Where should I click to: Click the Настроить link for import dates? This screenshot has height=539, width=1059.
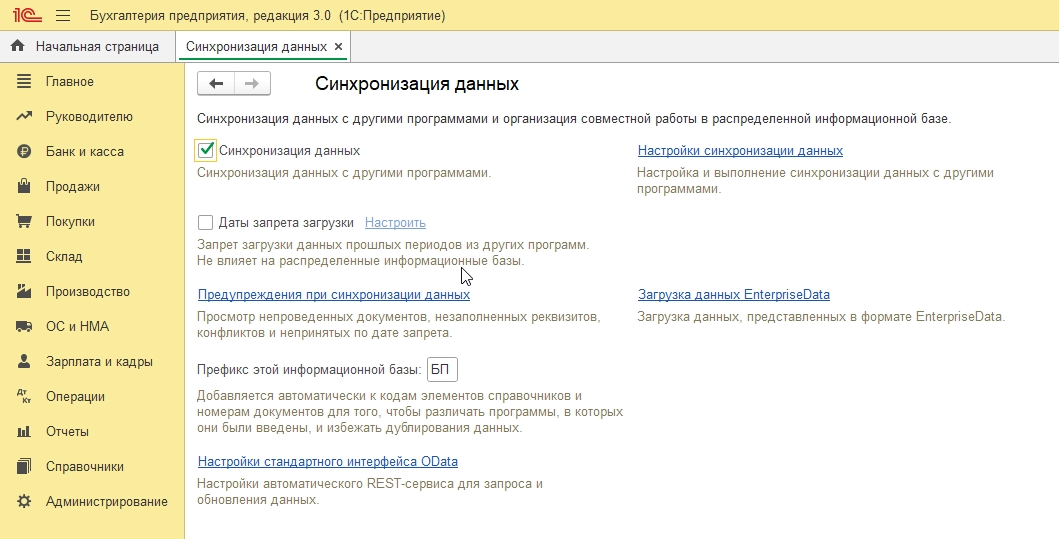point(395,223)
